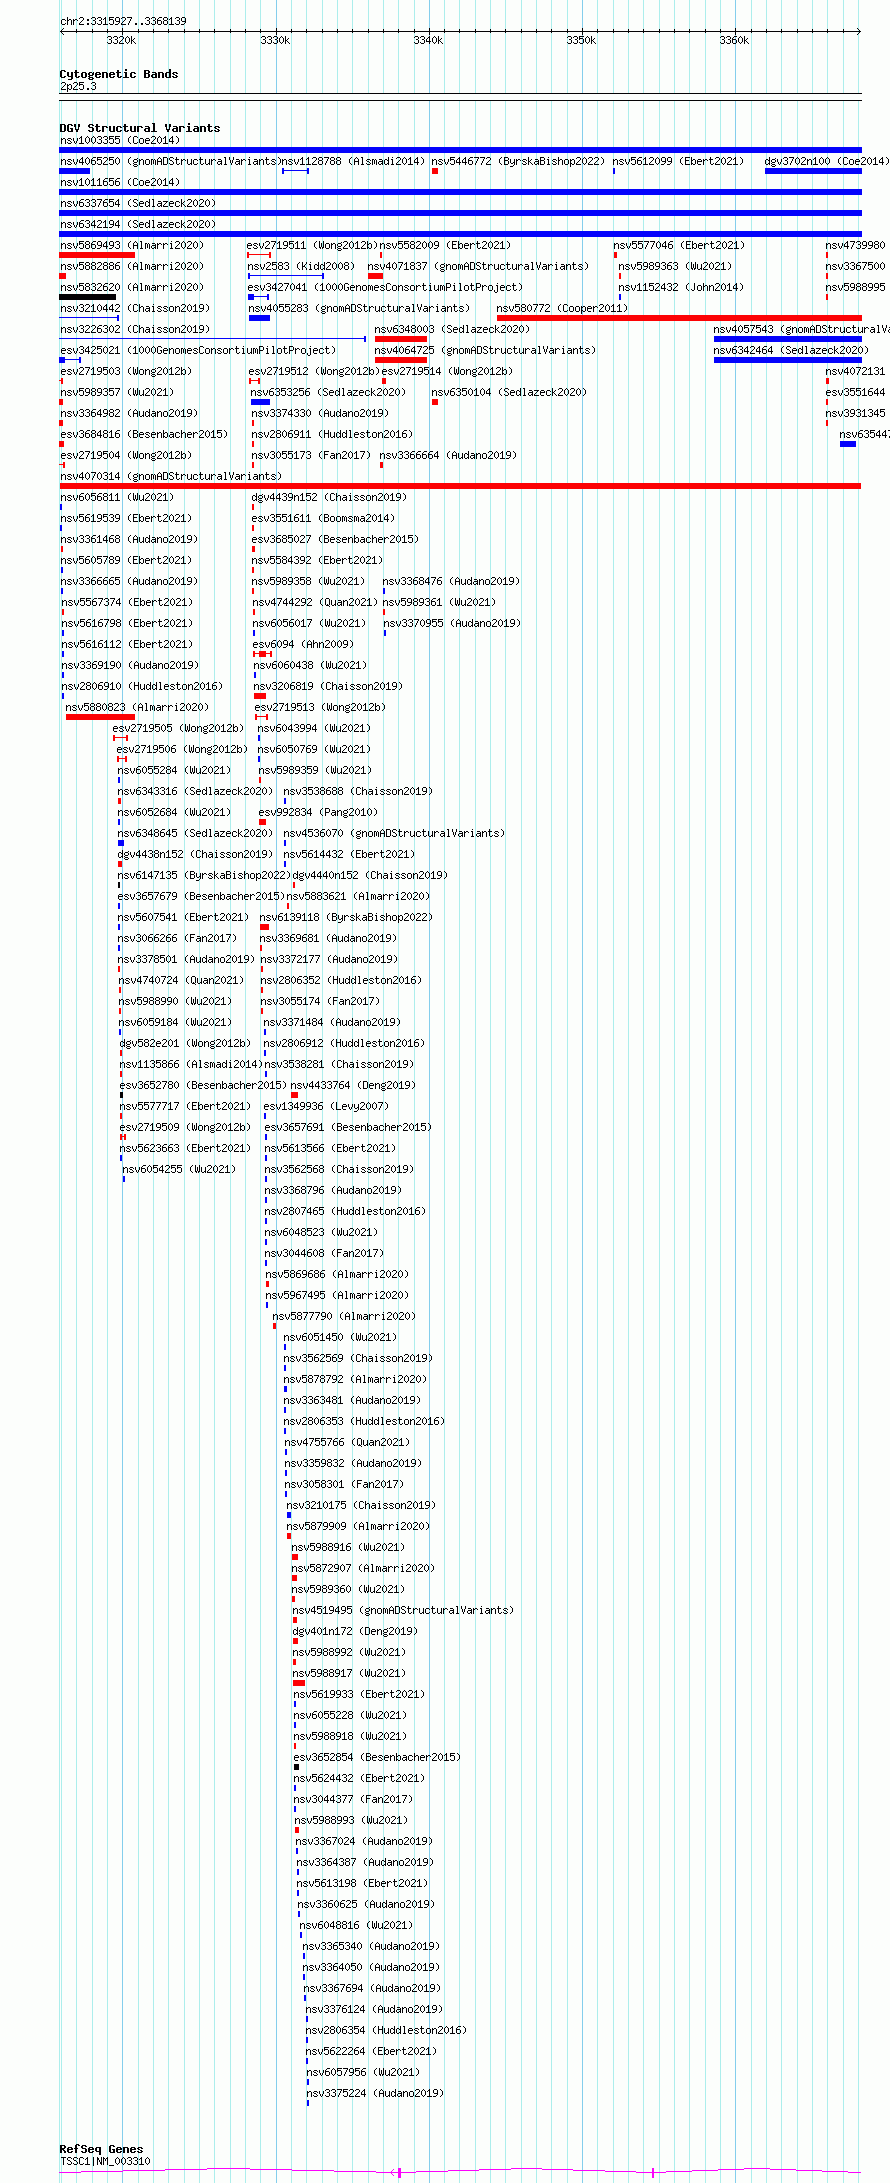The width and height of the screenshot is (890, 2183).
Task: Click nsv5989363 (Wu2021) label
Action: (x=675, y=266)
